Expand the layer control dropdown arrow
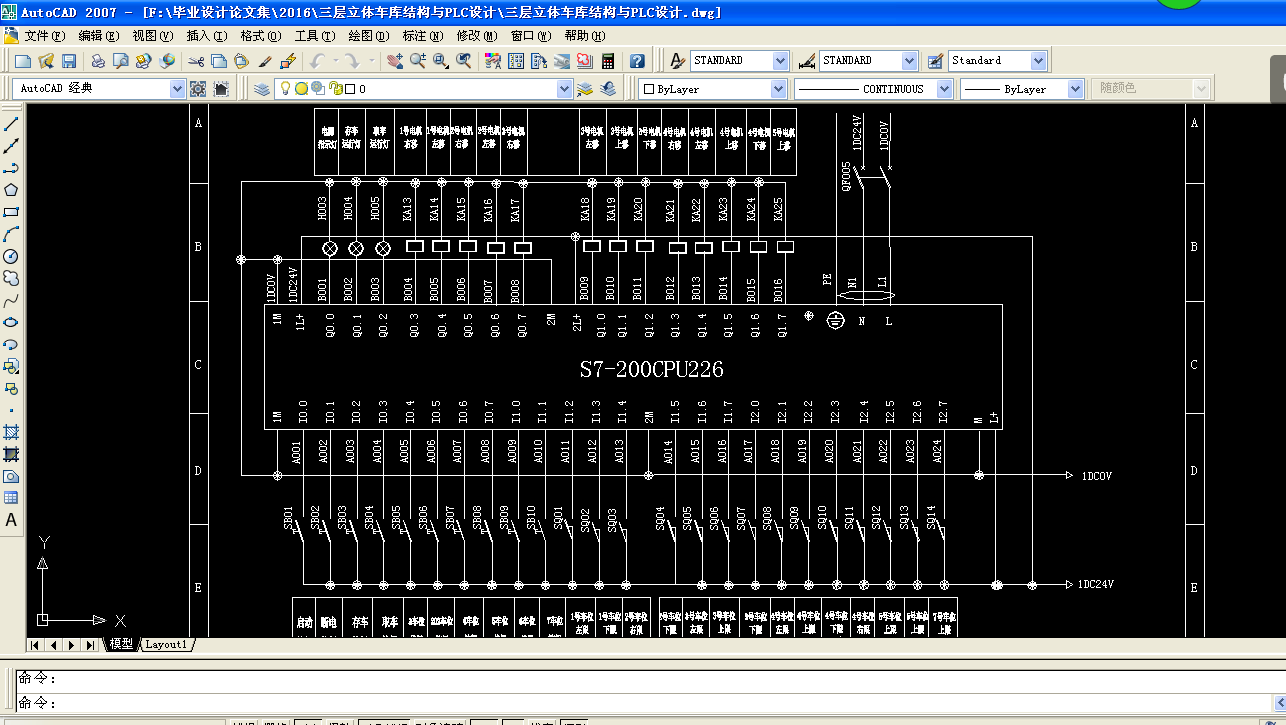The width and height of the screenshot is (1286, 725). (x=564, y=89)
